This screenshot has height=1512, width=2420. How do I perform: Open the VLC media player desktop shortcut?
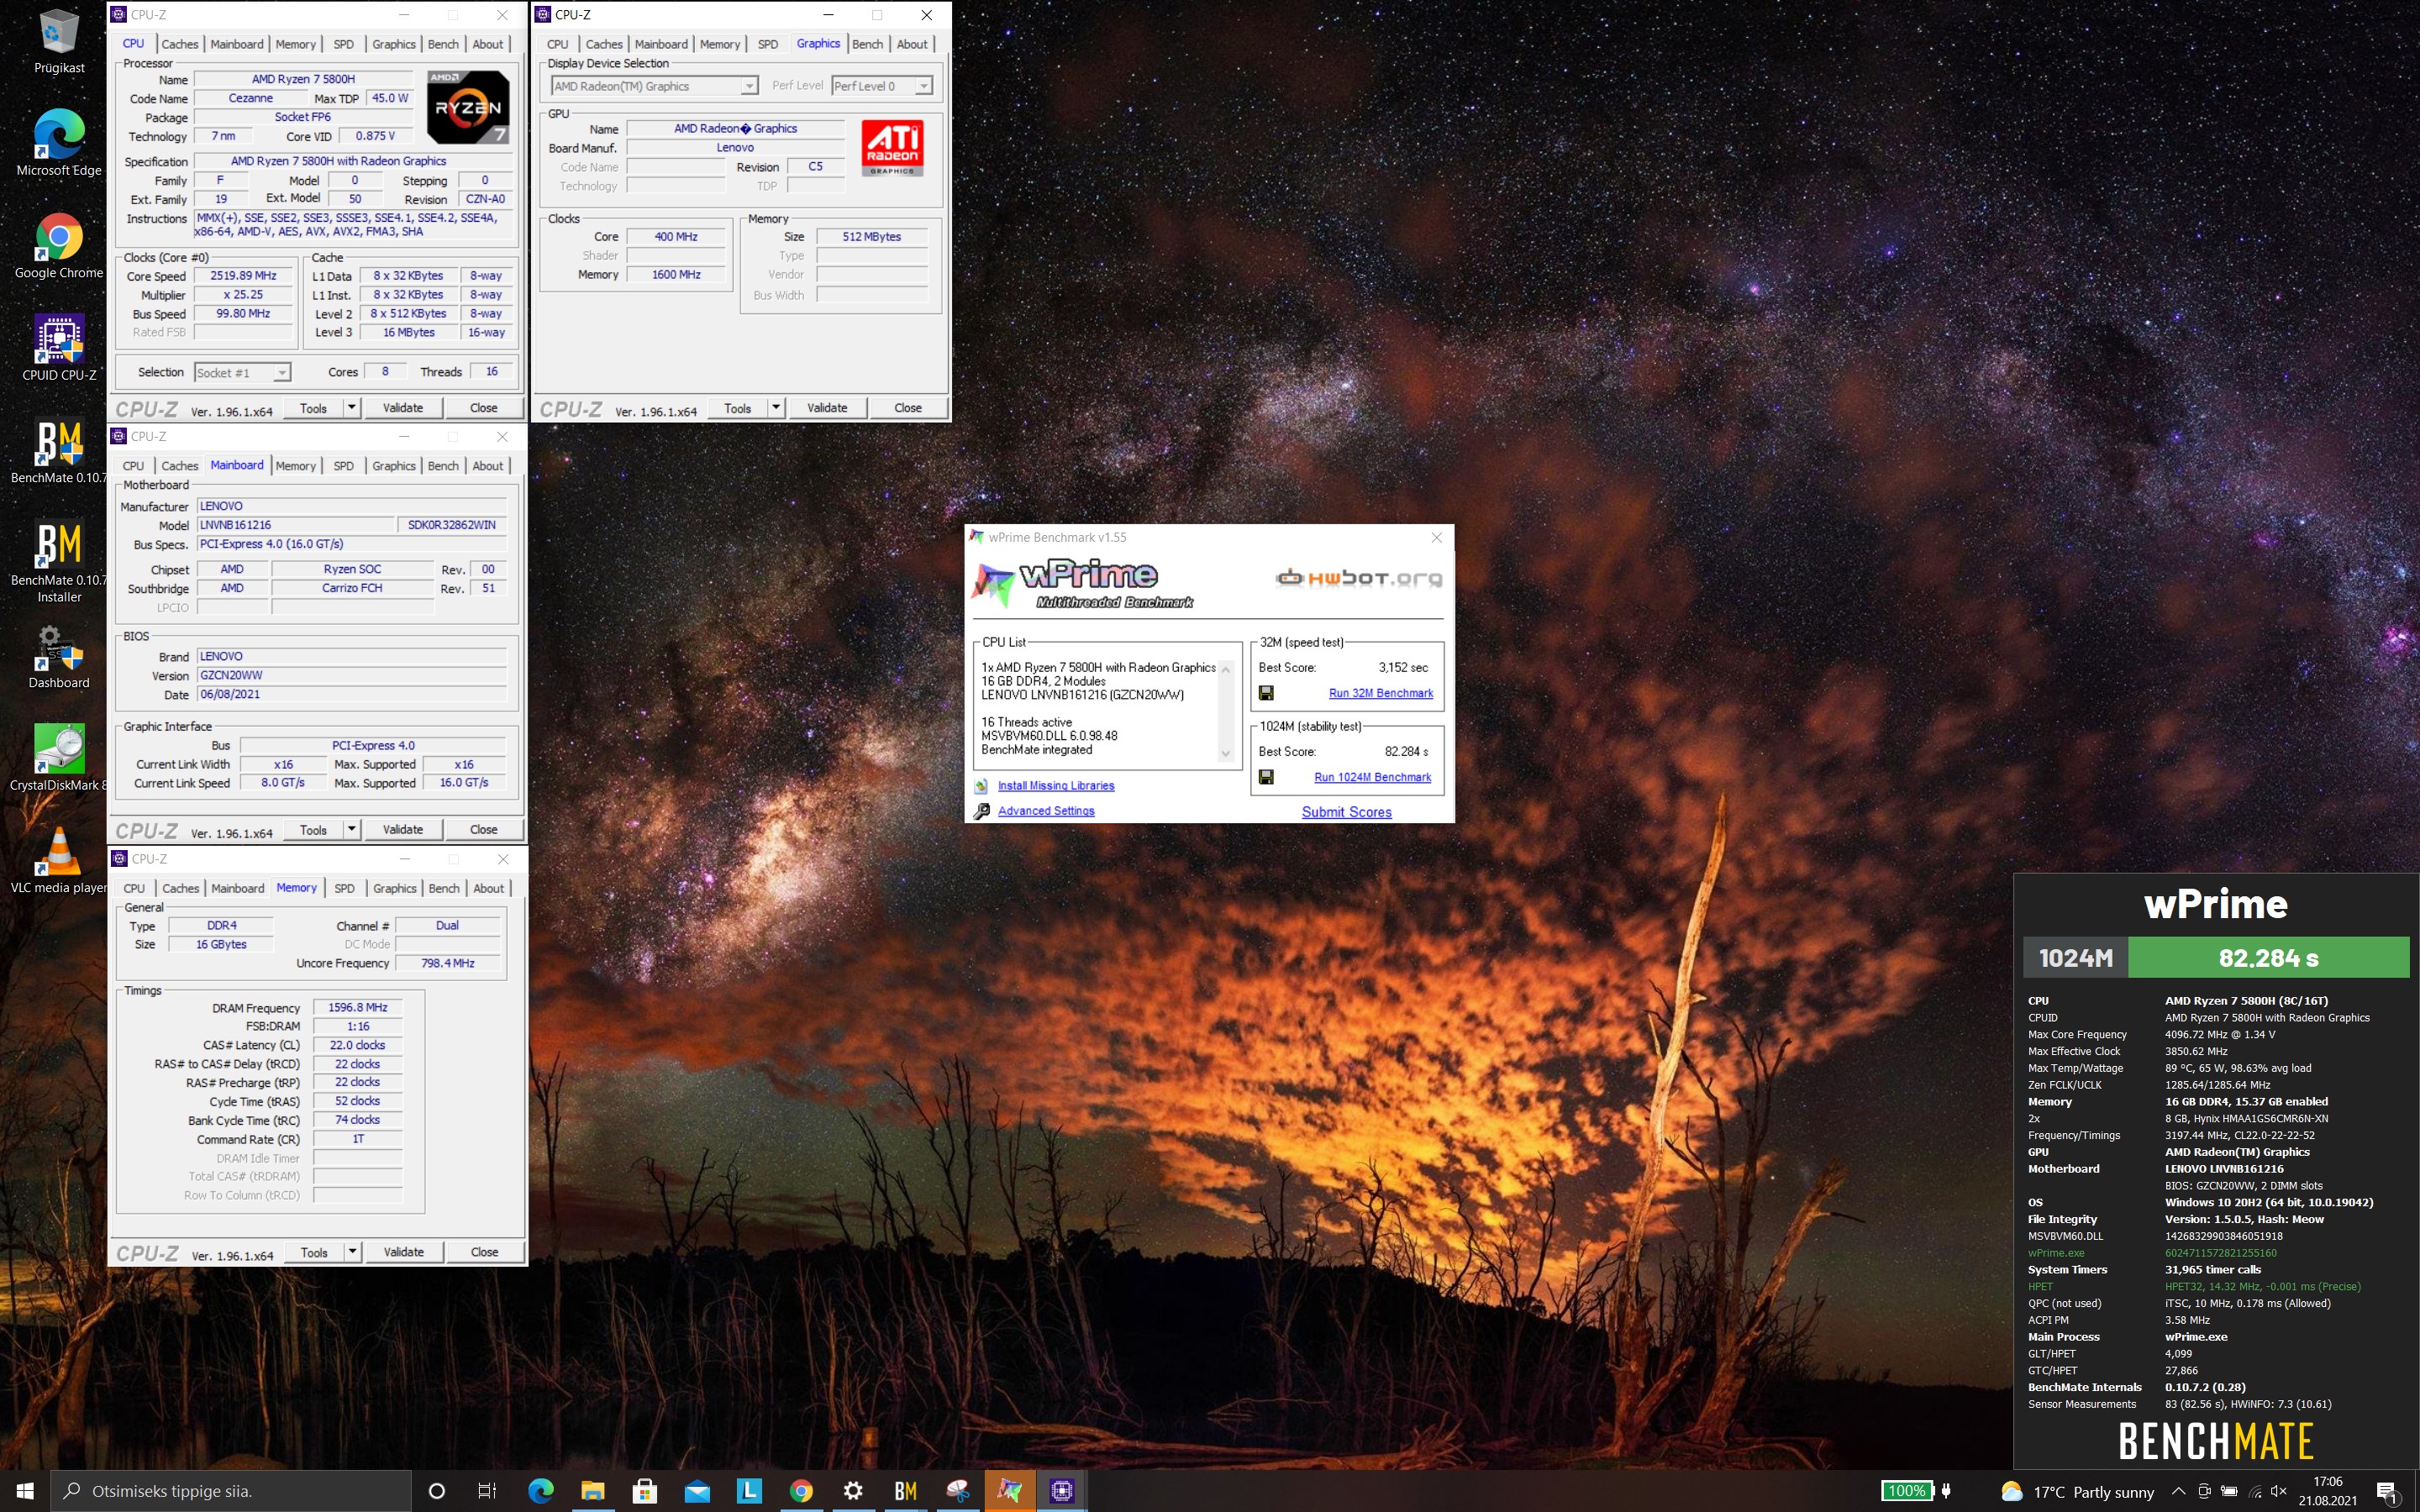tap(59, 860)
